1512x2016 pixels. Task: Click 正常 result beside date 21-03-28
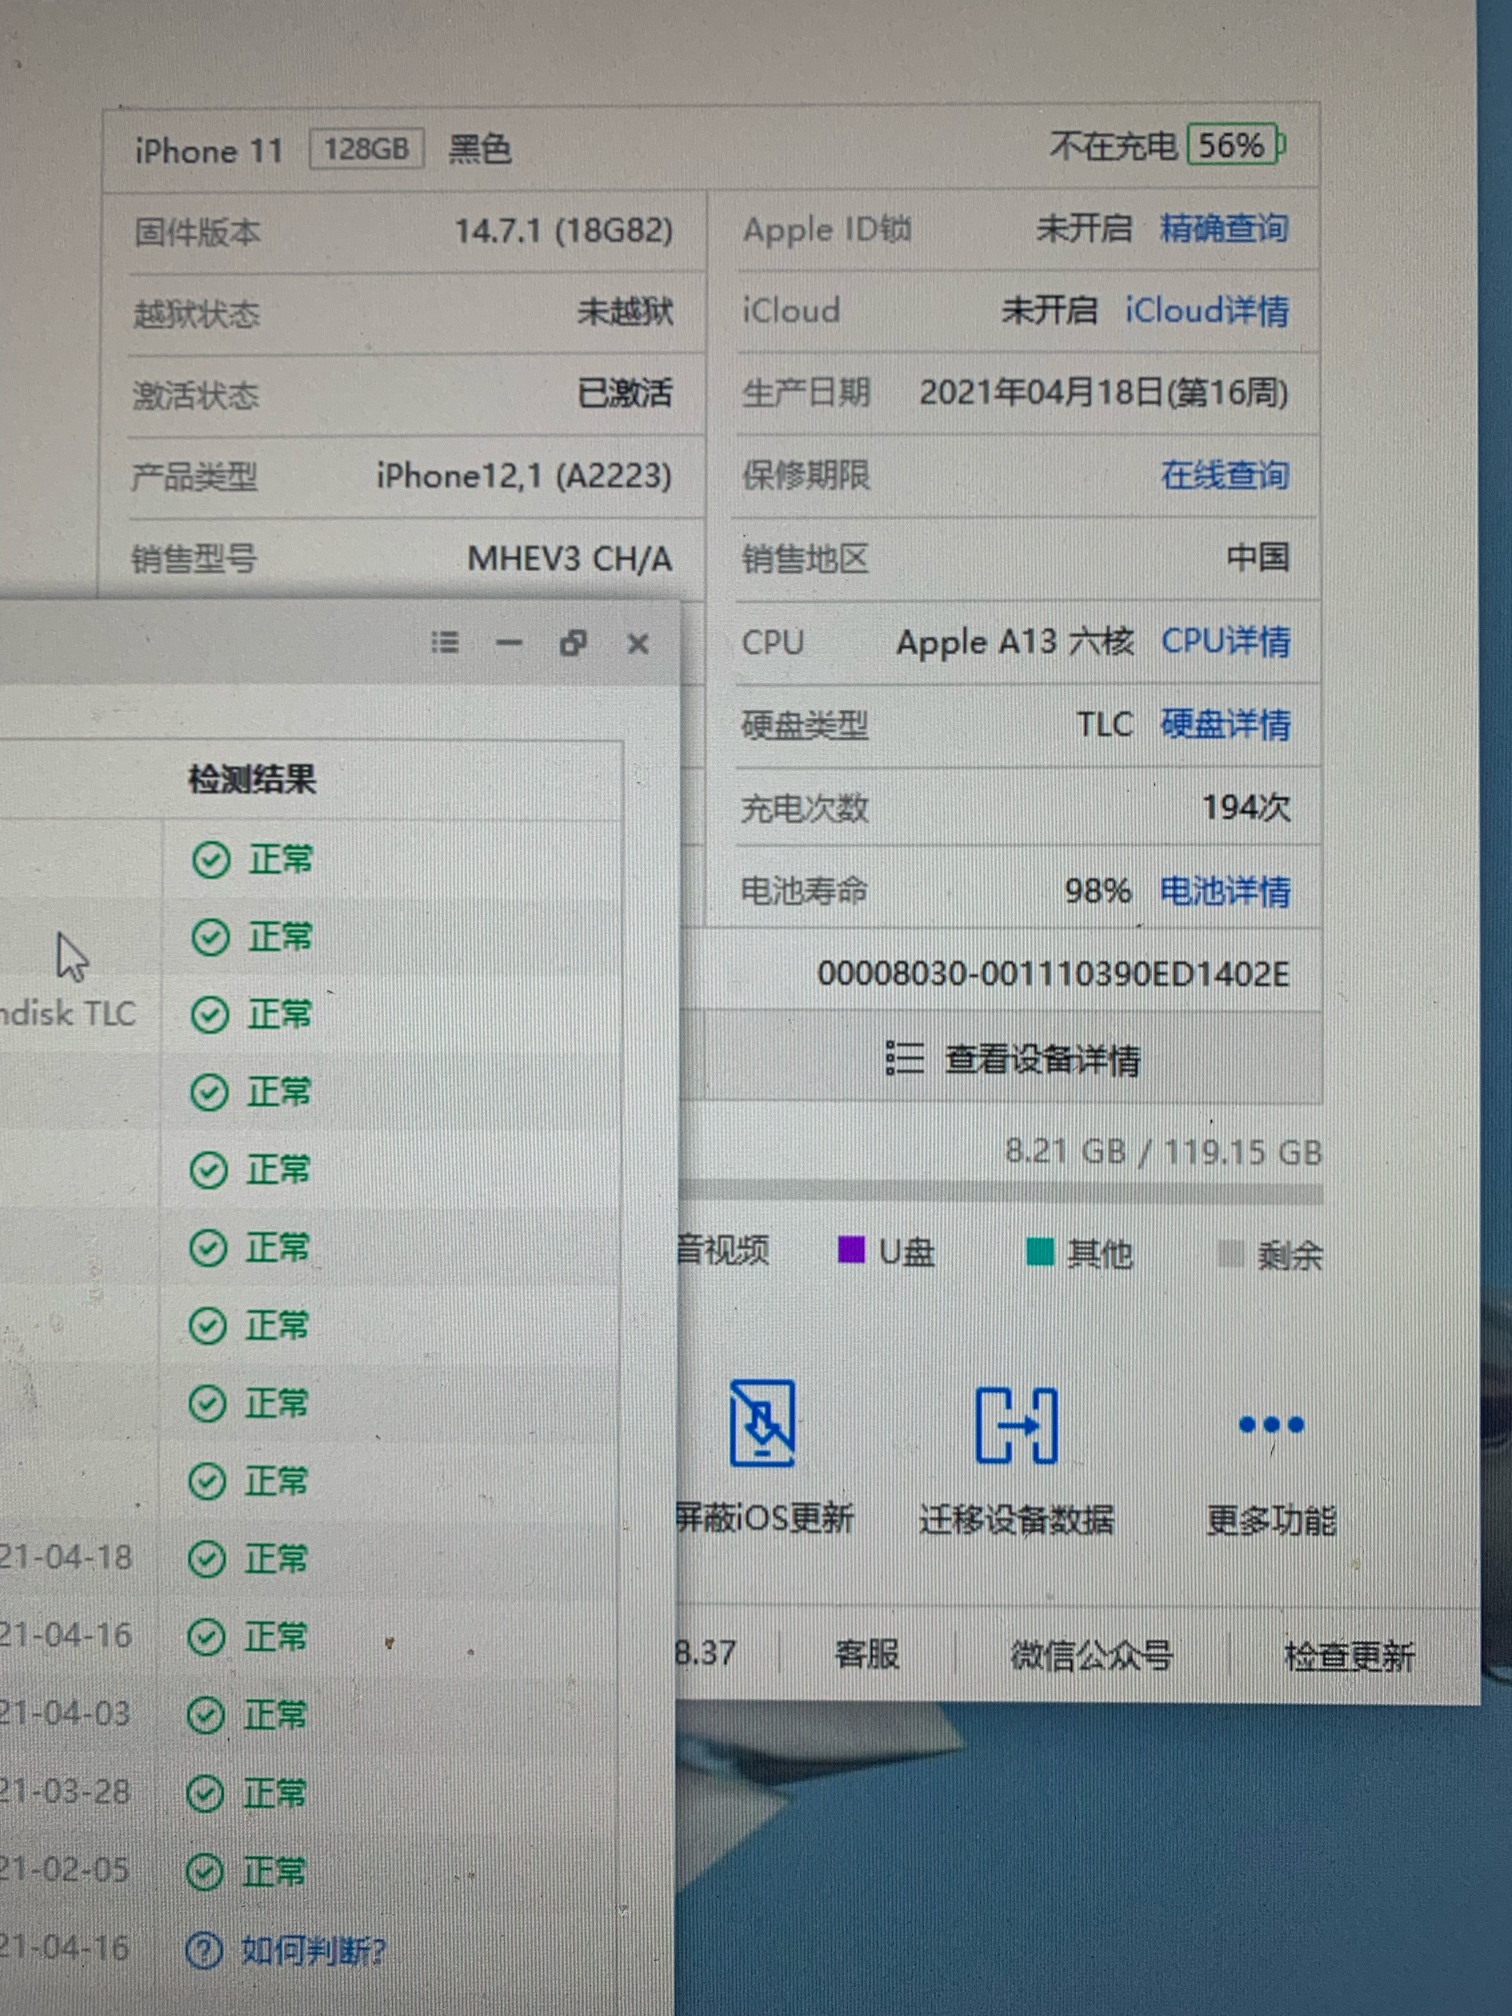(x=245, y=1794)
